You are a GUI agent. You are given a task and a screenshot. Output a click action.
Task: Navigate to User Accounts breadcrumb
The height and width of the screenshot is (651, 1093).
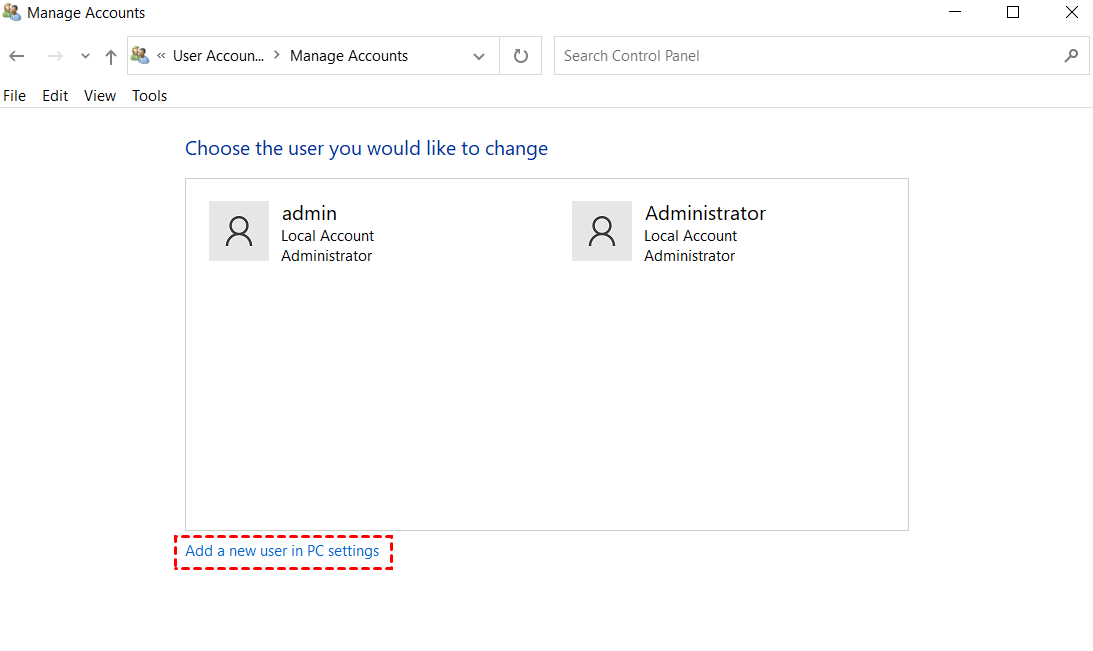[x=218, y=56]
